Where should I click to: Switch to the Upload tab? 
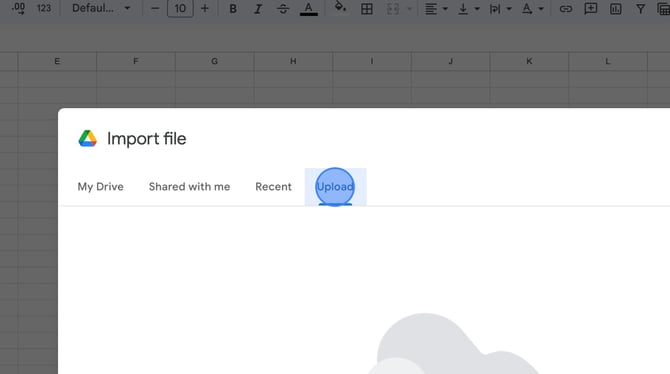pyautogui.click(x=335, y=187)
